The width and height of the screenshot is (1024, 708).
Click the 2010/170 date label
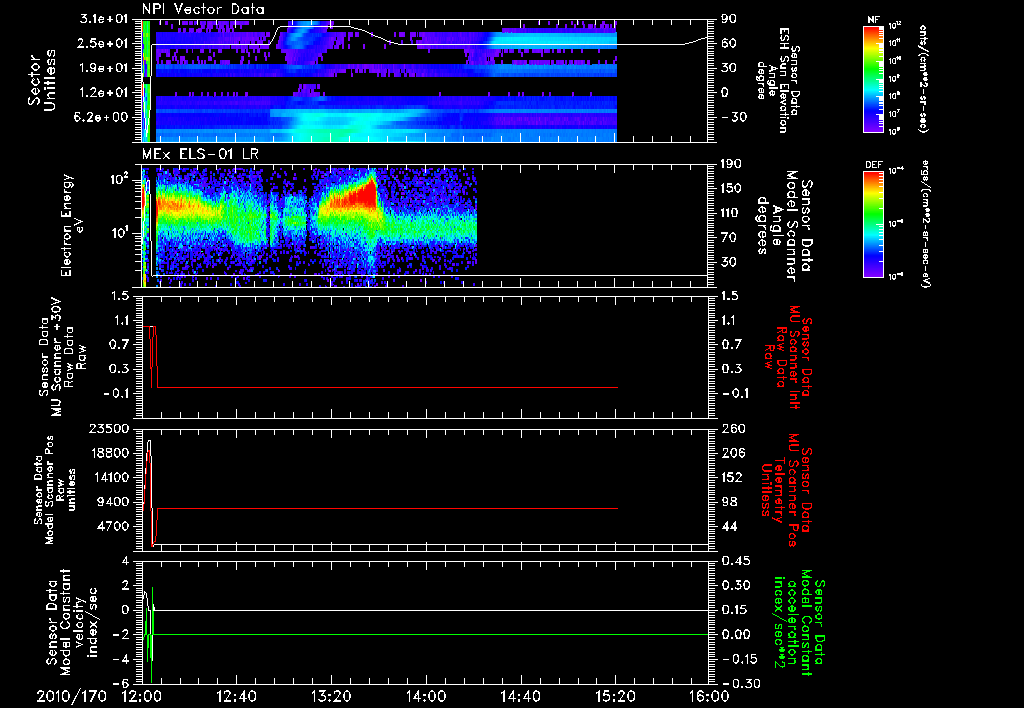tap(71, 696)
